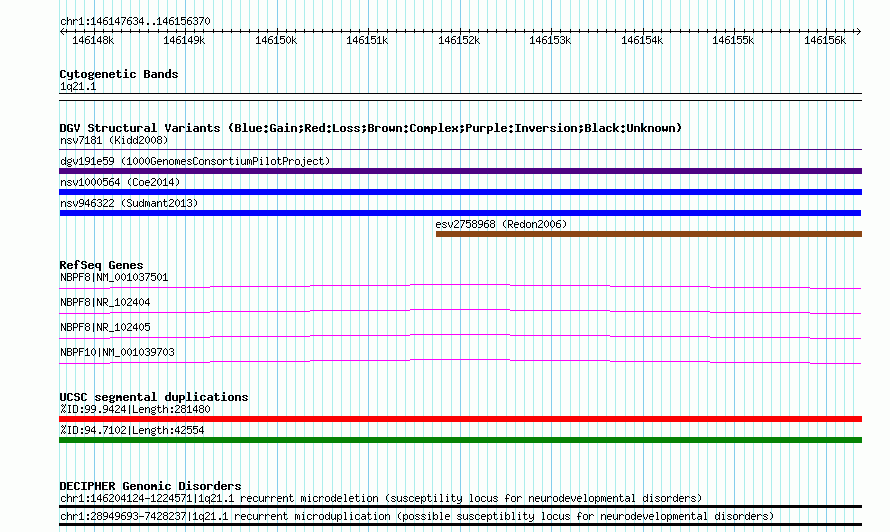The image size is (890, 532).
Task: Click the DECIPHER Genomic Disorders track title
Action: (150, 486)
